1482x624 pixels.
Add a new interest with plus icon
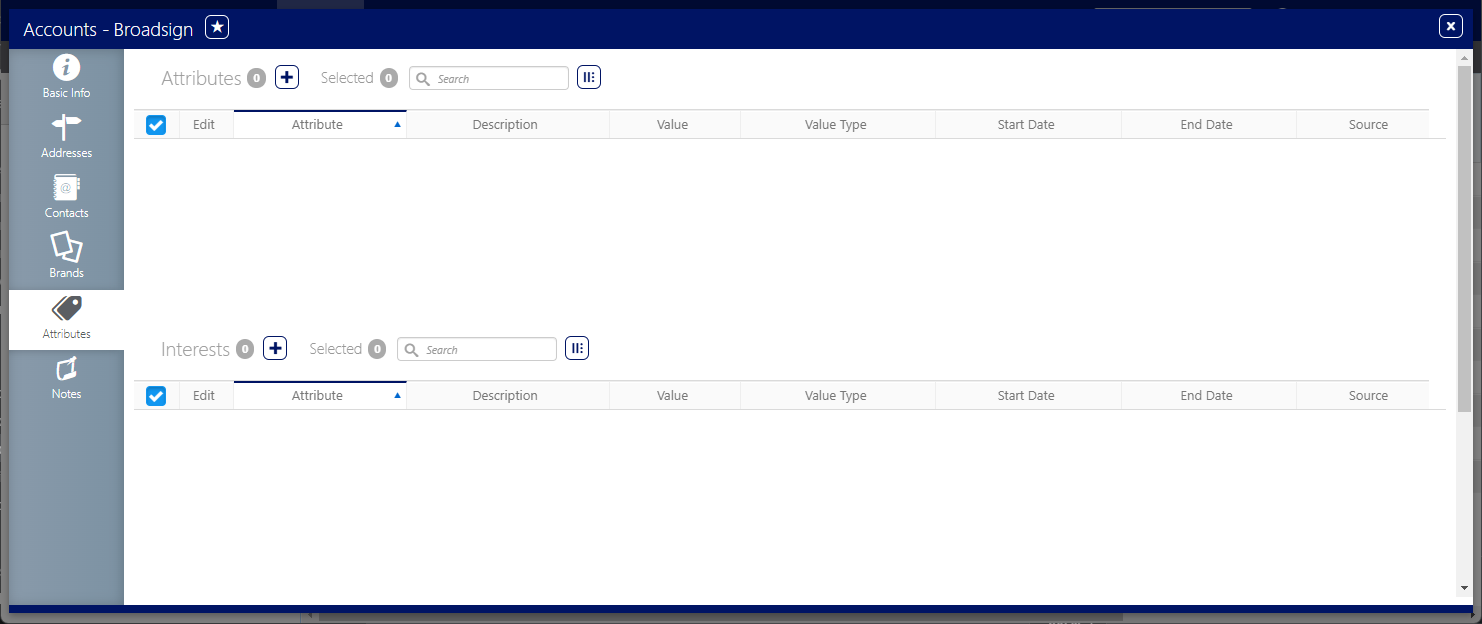click(275, 348)
